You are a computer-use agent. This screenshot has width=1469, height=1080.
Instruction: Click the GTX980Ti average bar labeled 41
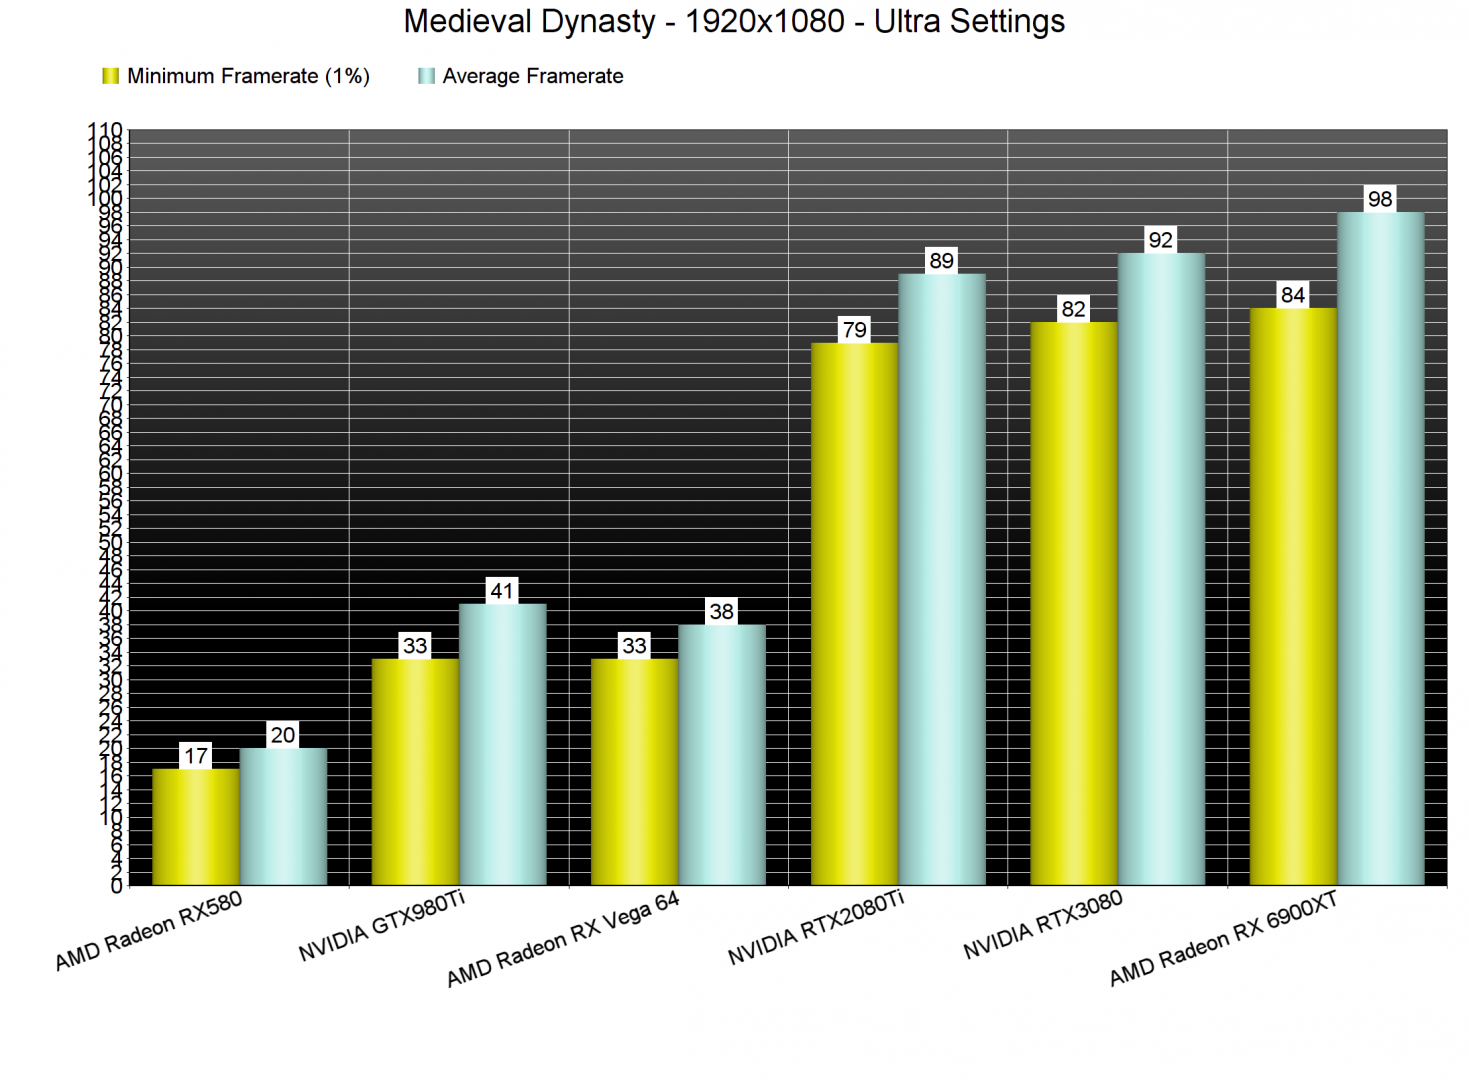502,744
